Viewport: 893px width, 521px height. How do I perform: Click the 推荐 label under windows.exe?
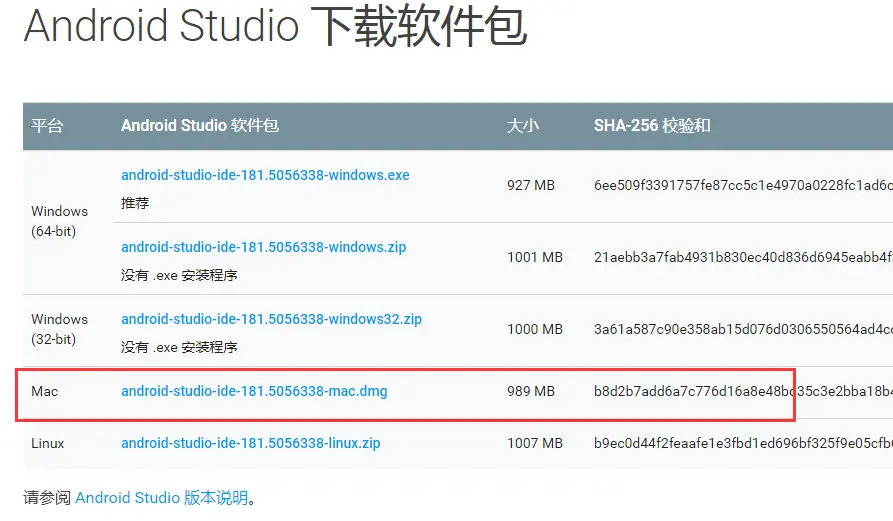135,203
